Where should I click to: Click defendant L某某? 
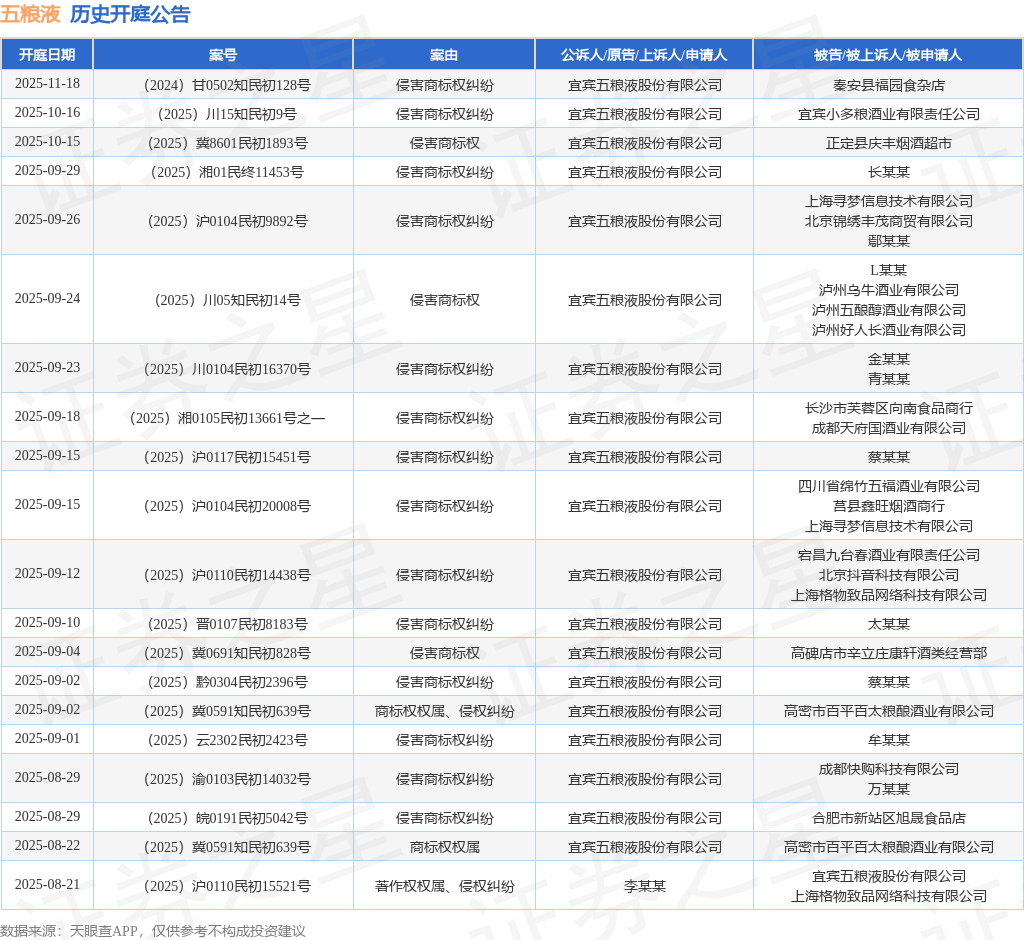(x=888, y=270)
